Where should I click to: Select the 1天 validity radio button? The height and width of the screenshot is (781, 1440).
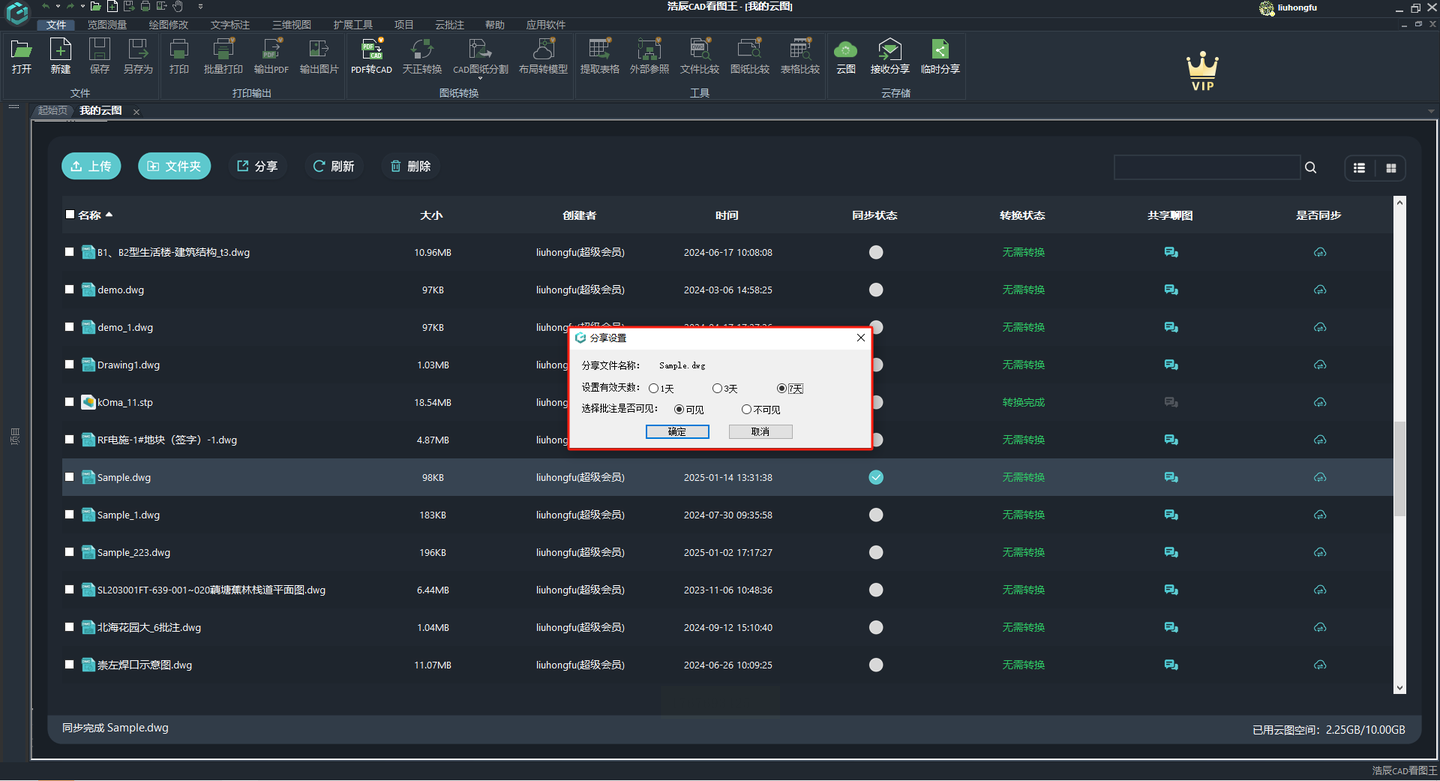(654, 388)
